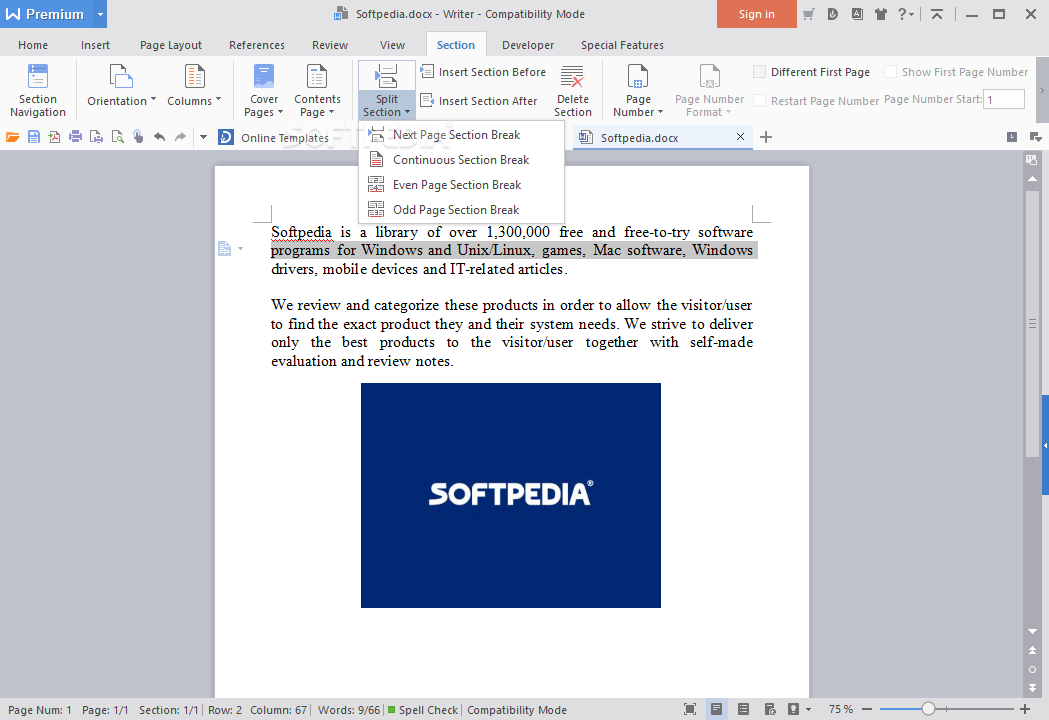
Task: Open Print Preview magnifier icon
Action: (118, 137)
